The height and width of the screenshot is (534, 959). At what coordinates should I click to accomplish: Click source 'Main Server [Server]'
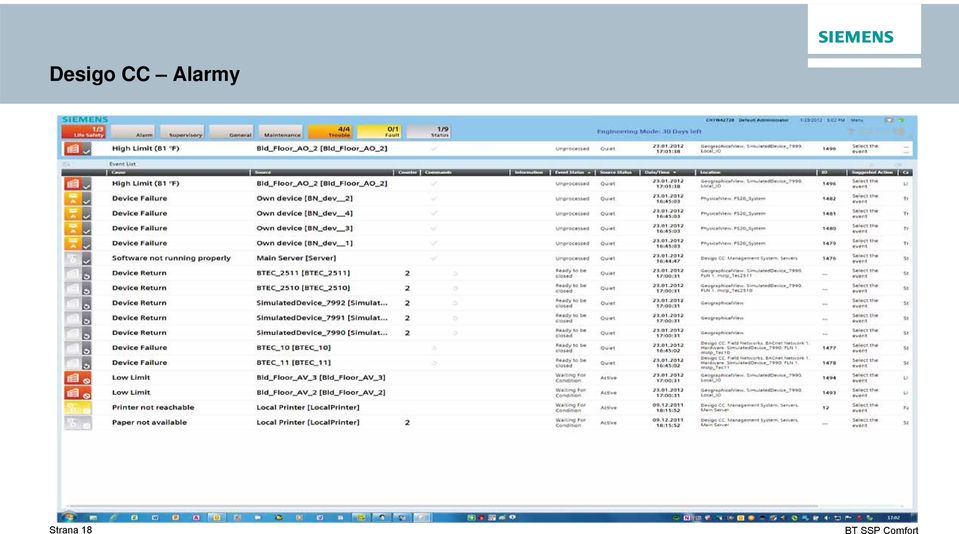tap(296, 258)
